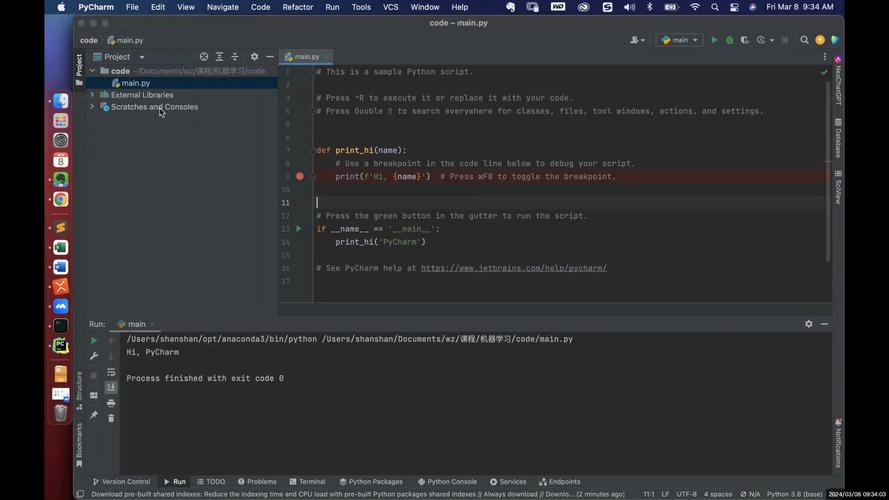Rerun main in Run tool window
Viewport: 889px width, 500px height.
(x=94, y=340)
